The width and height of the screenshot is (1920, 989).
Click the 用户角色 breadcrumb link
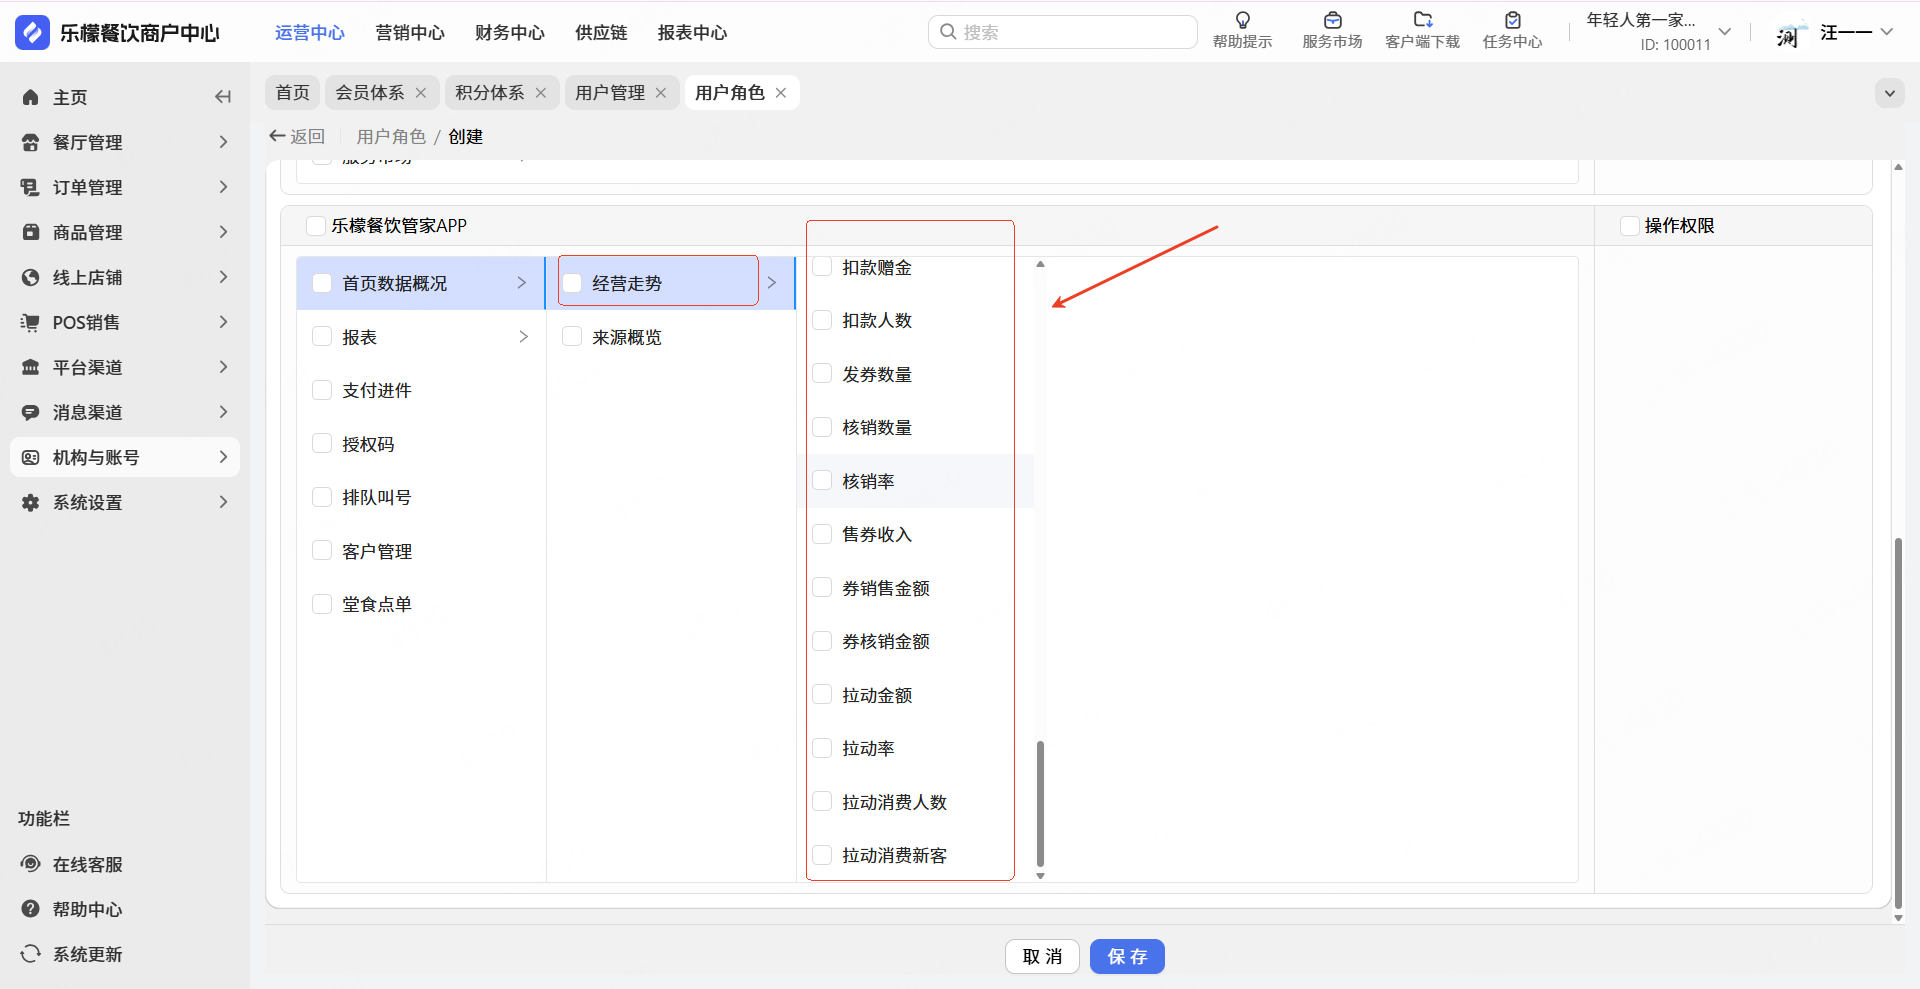(x=391, y=136)
